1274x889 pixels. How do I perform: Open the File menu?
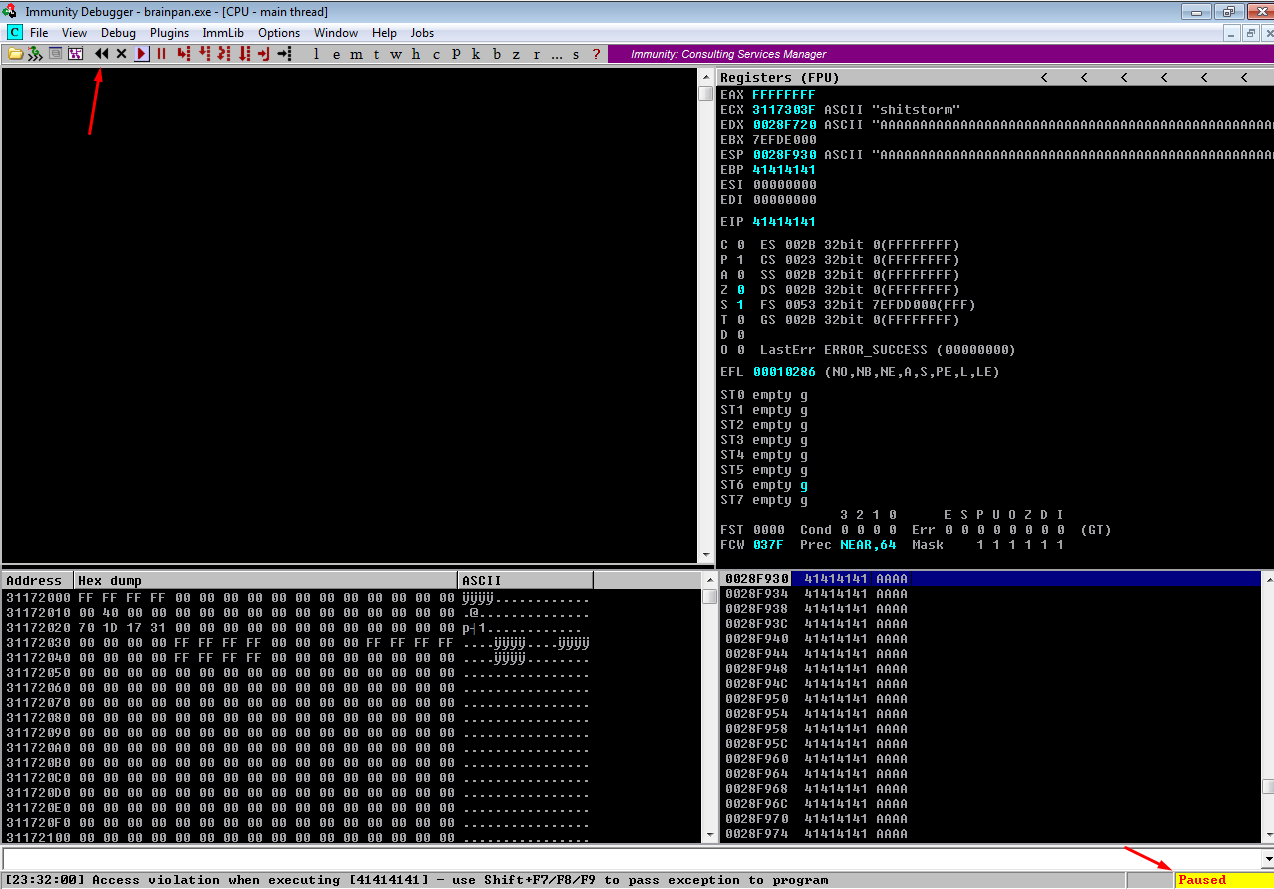point(39,33)
